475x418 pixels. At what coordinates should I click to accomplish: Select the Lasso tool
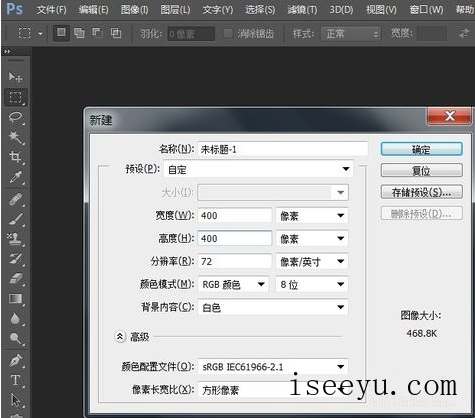coord(15,117)
